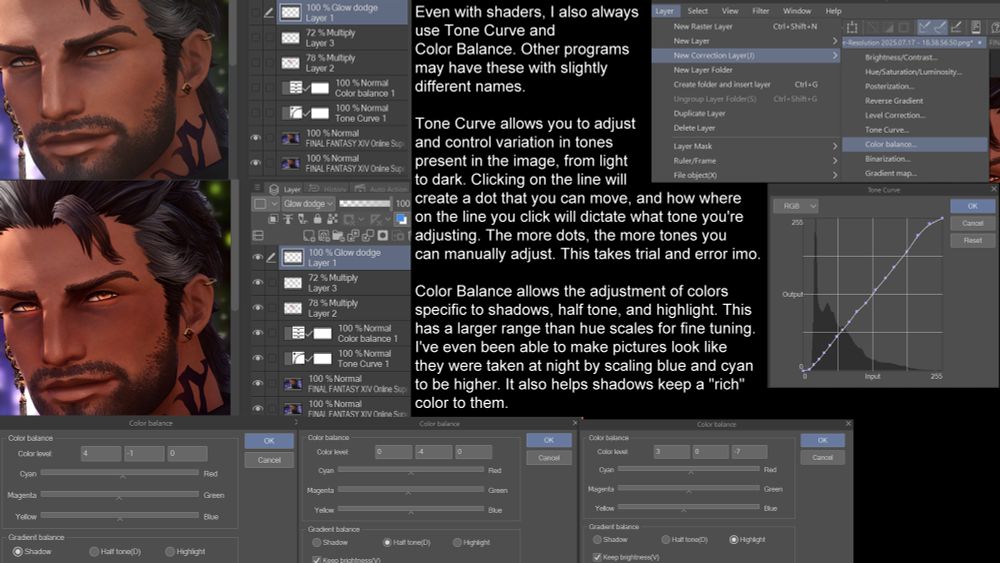The height and width of the screenshot is (563, 1000).
Task: Choose Duplicate Layer from Layer menu
Action: (699, 113)
